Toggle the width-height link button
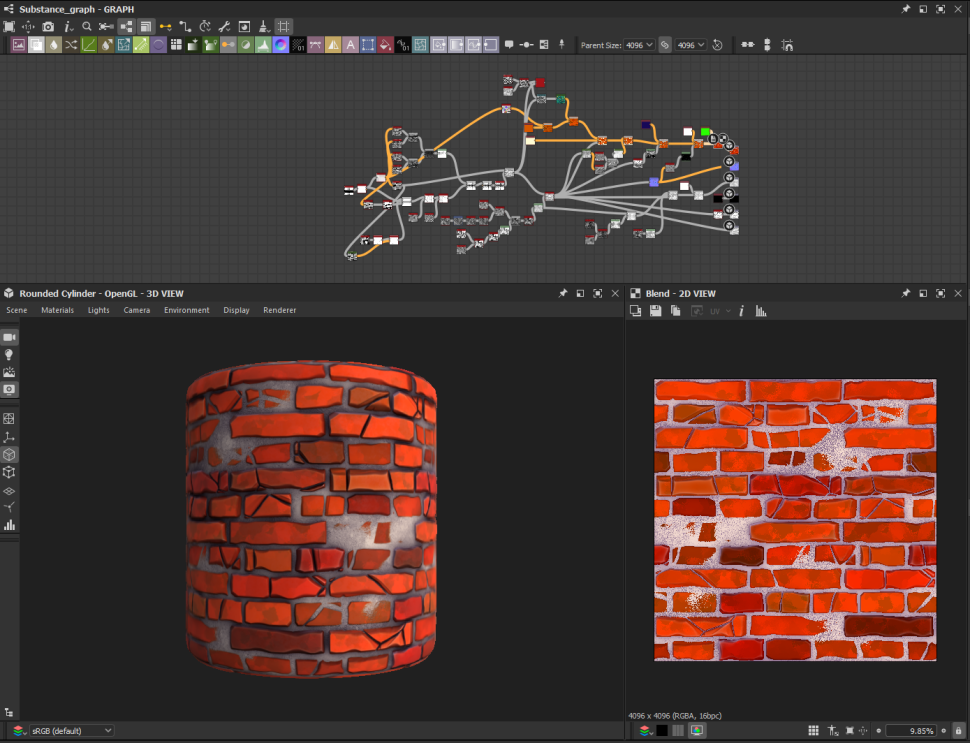Image resolution: width=970 pixels, height=743 pixels. pyautogui.click(x=665, y=45)
